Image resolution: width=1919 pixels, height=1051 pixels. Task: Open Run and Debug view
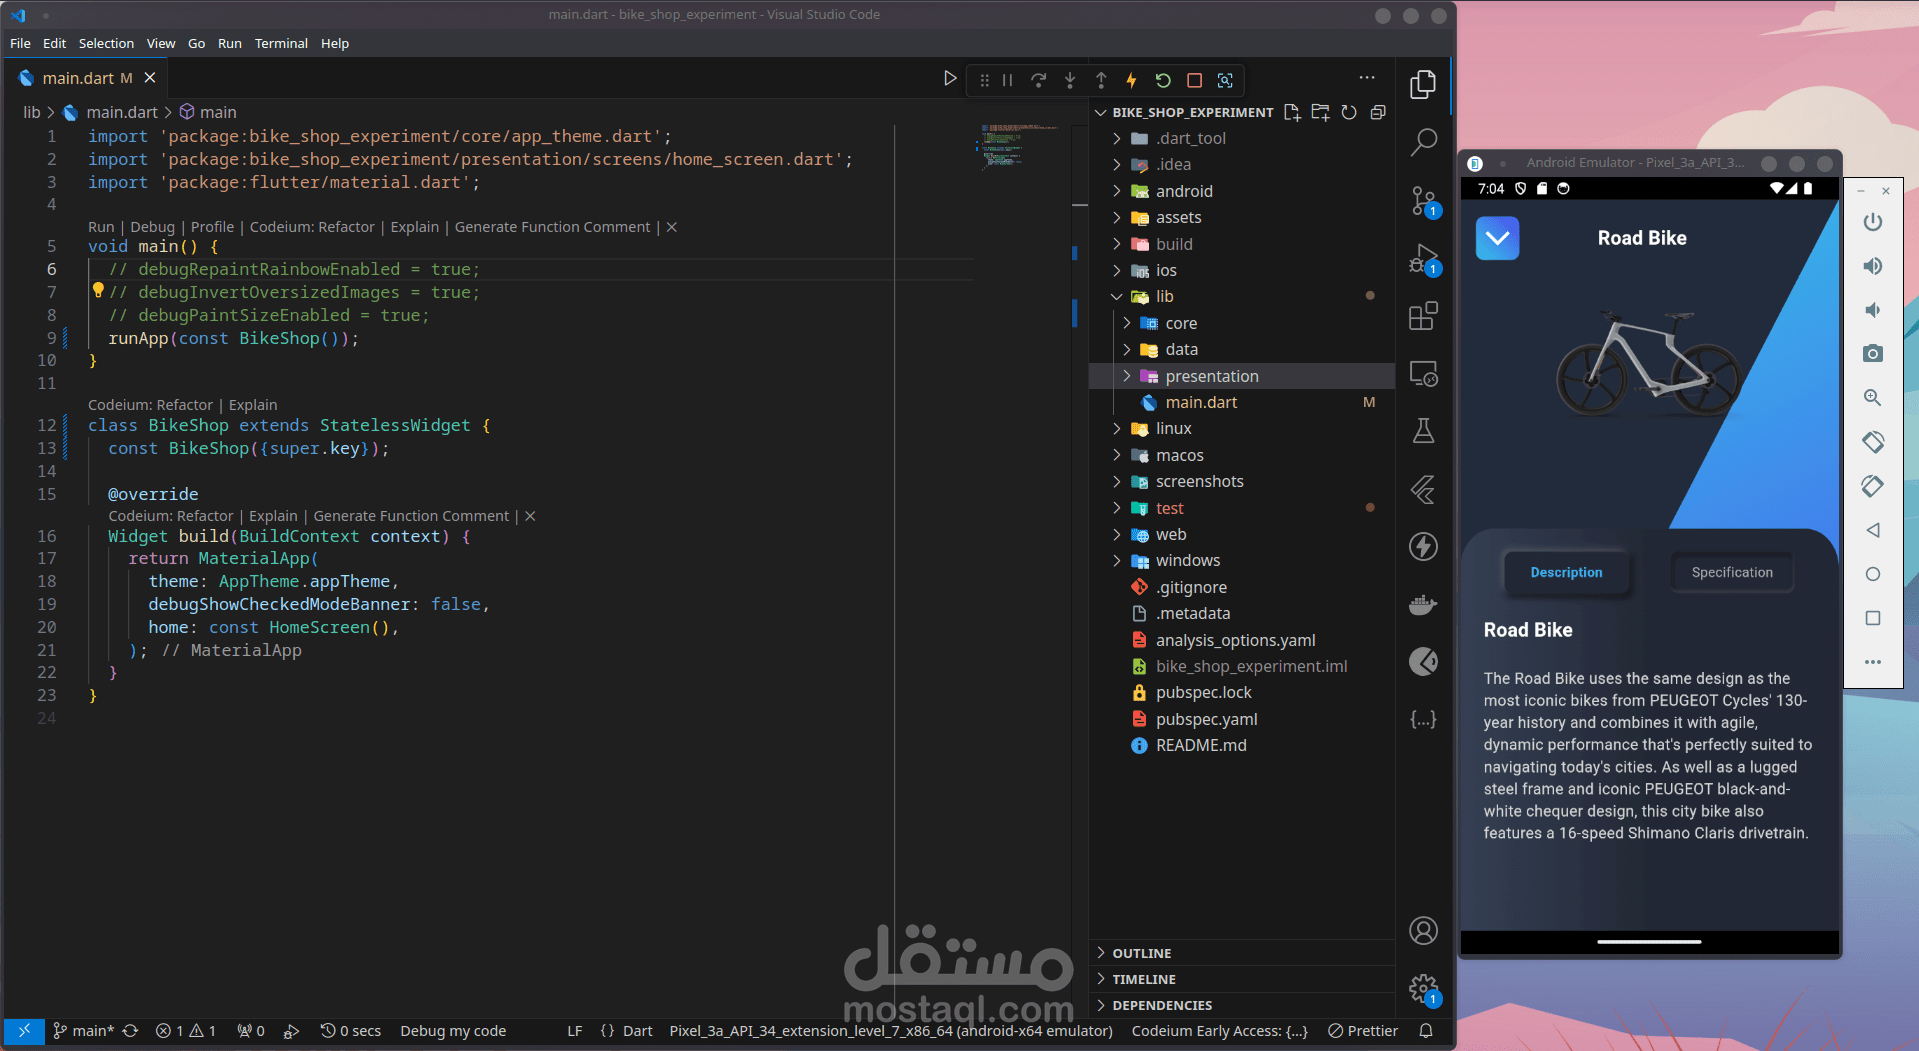tap(1423, 260)
